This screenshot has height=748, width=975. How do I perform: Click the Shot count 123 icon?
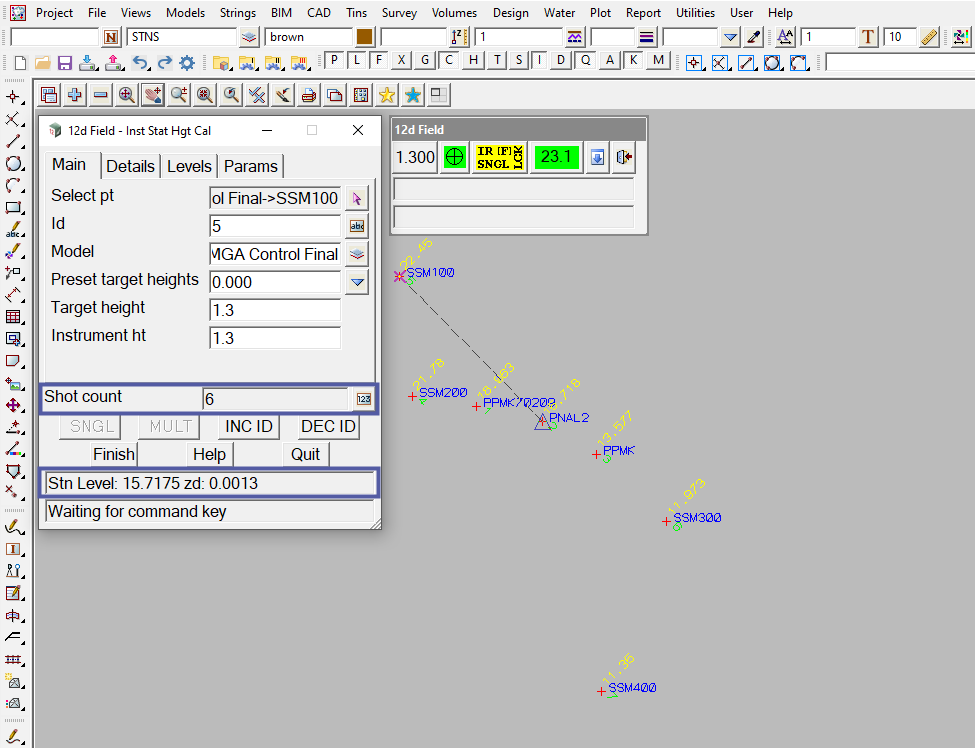[363, 399]
